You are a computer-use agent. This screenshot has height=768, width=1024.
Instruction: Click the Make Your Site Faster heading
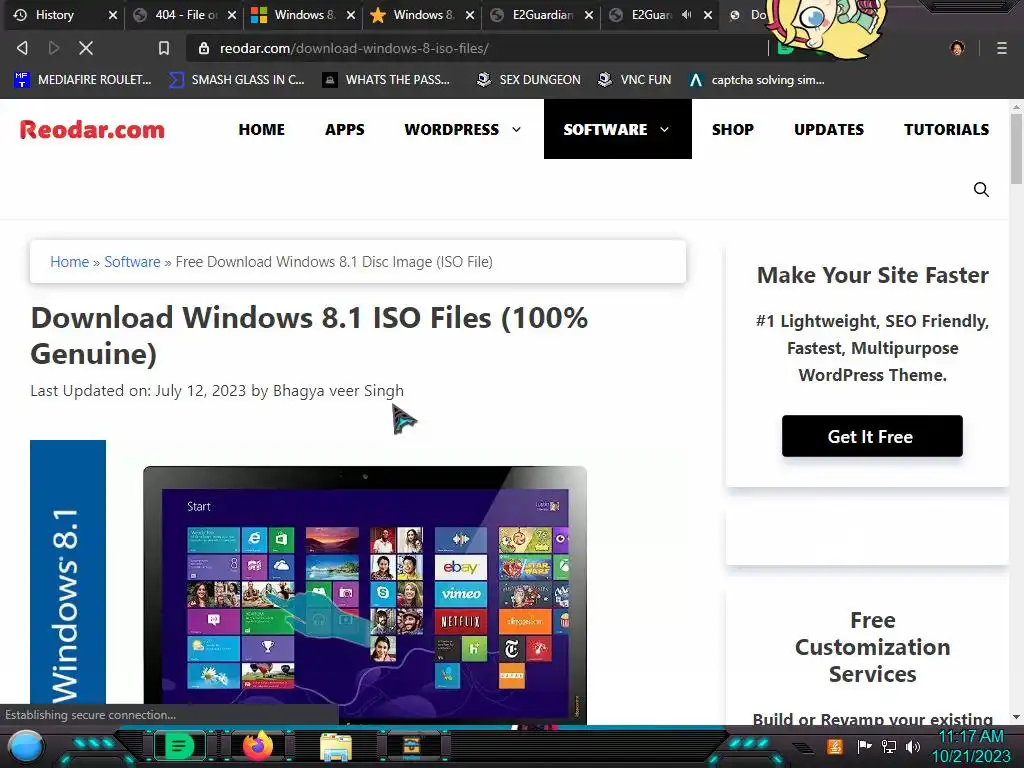point(872,275)
